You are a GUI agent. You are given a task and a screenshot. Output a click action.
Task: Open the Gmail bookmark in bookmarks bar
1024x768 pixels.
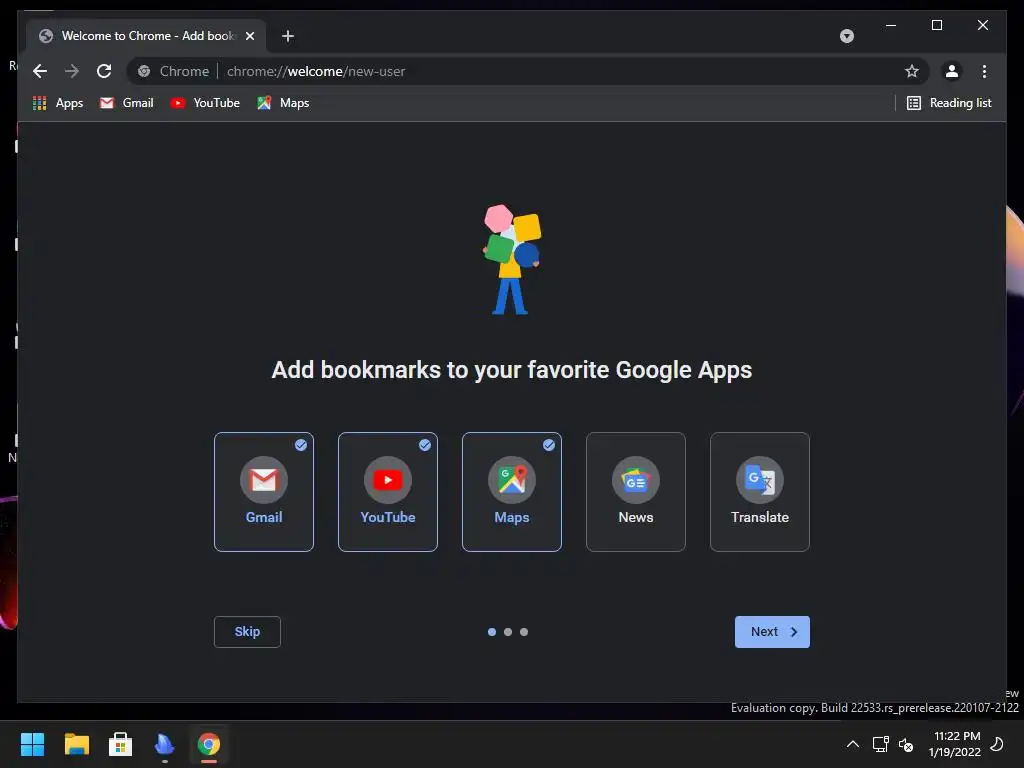coord(127,103)
